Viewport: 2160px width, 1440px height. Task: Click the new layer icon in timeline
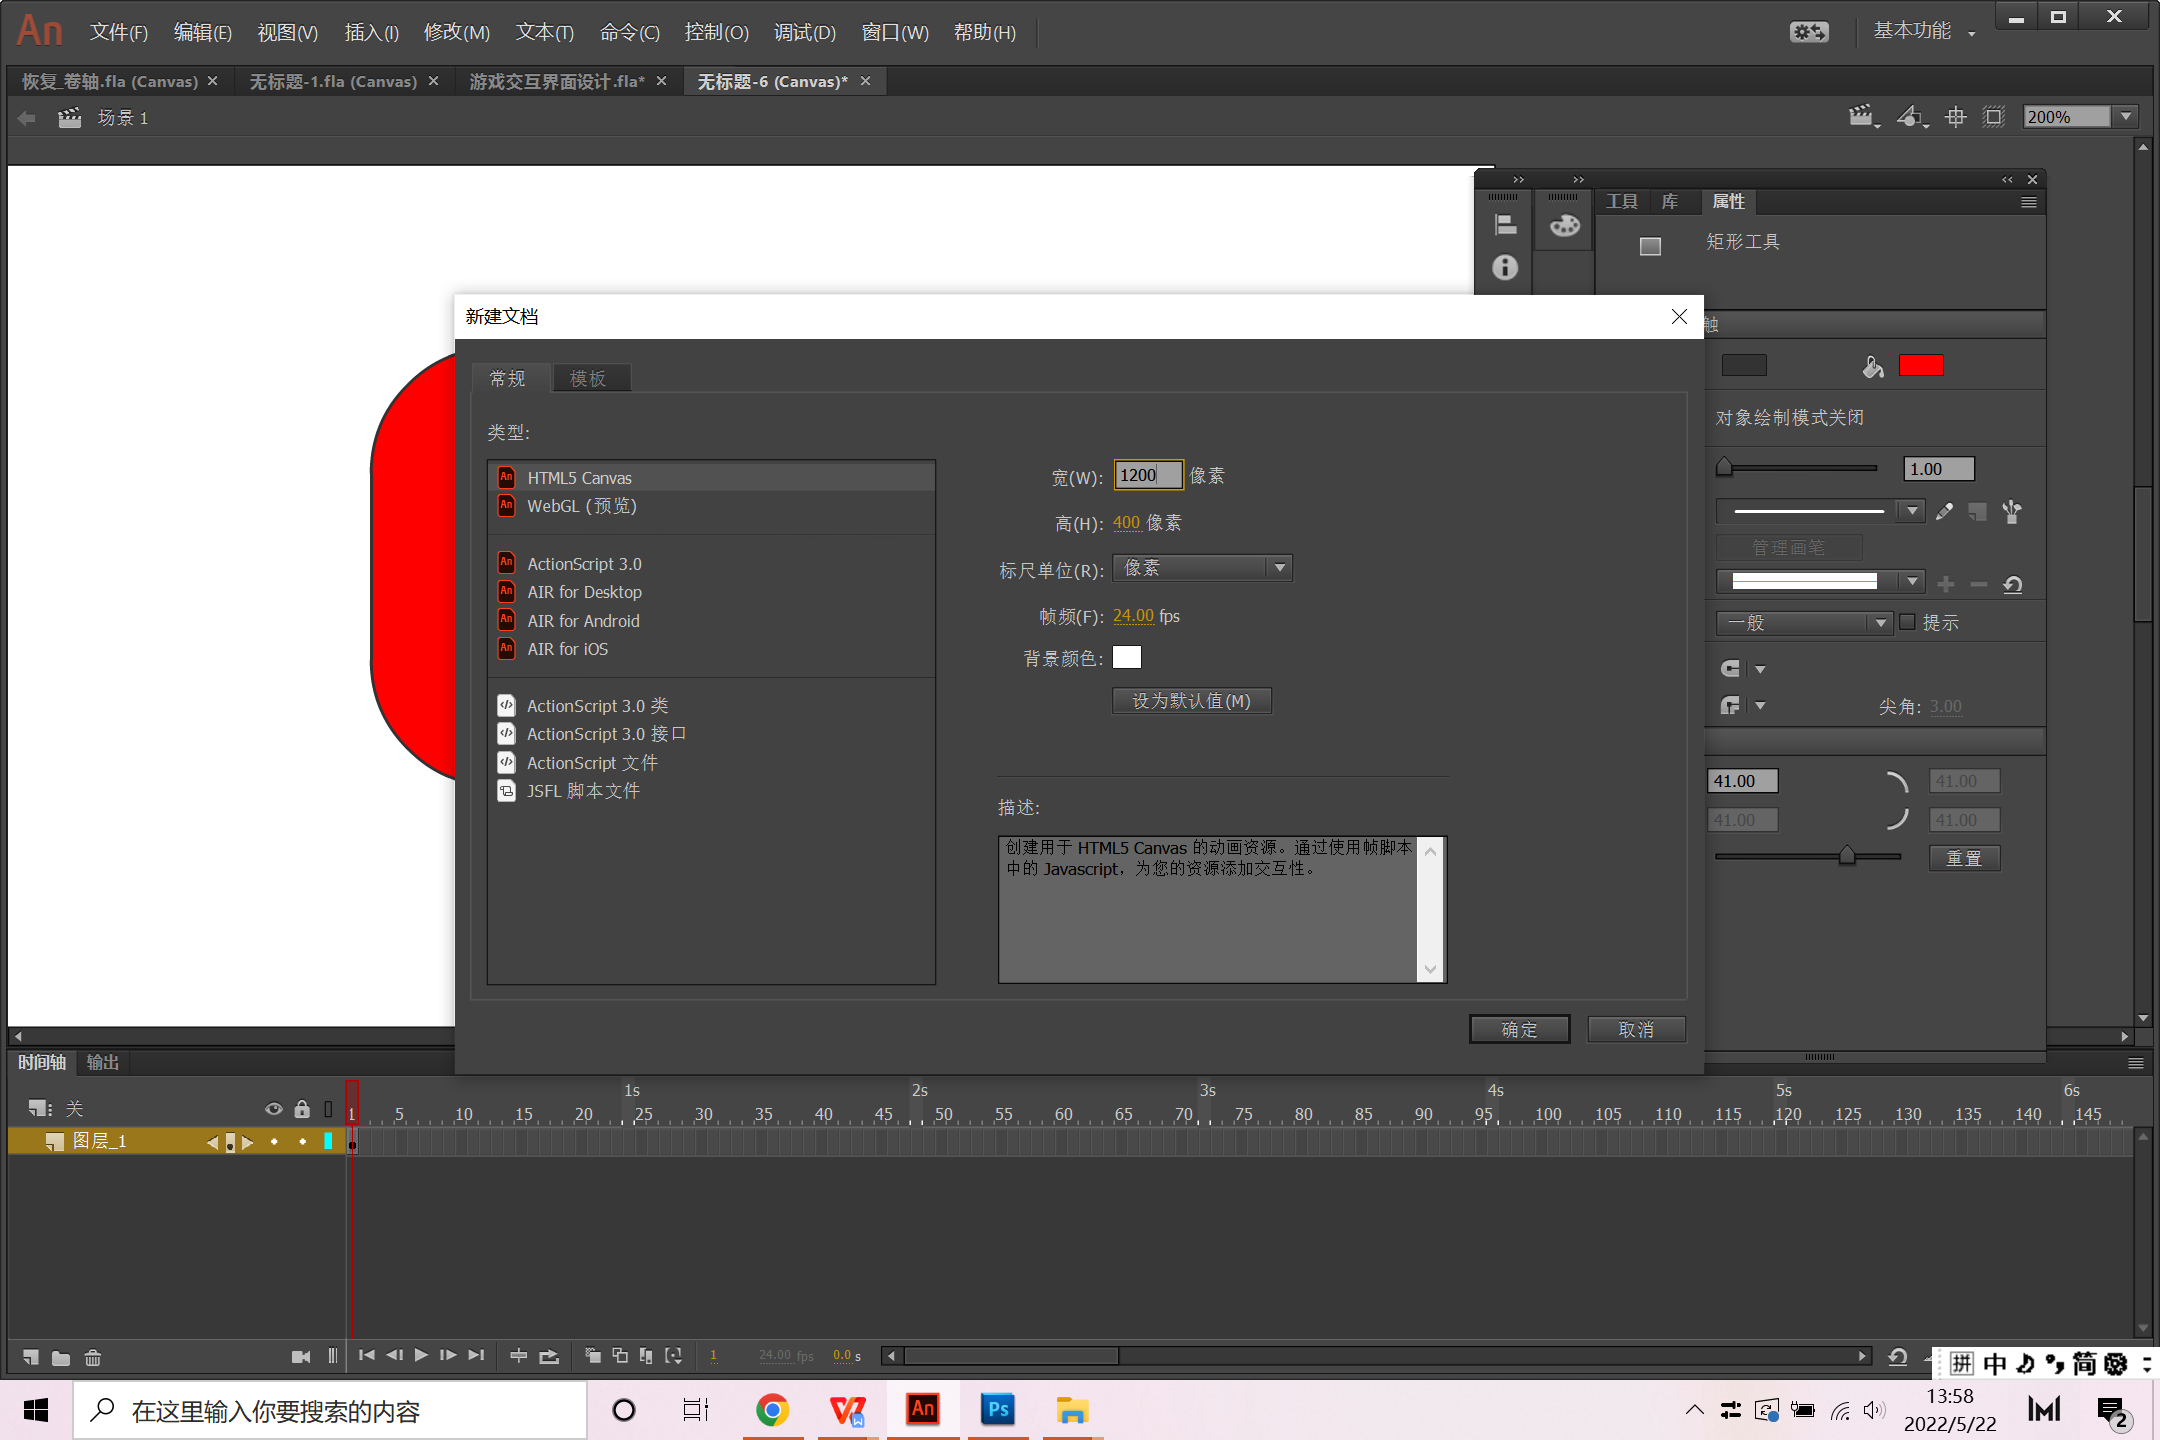31,1357
